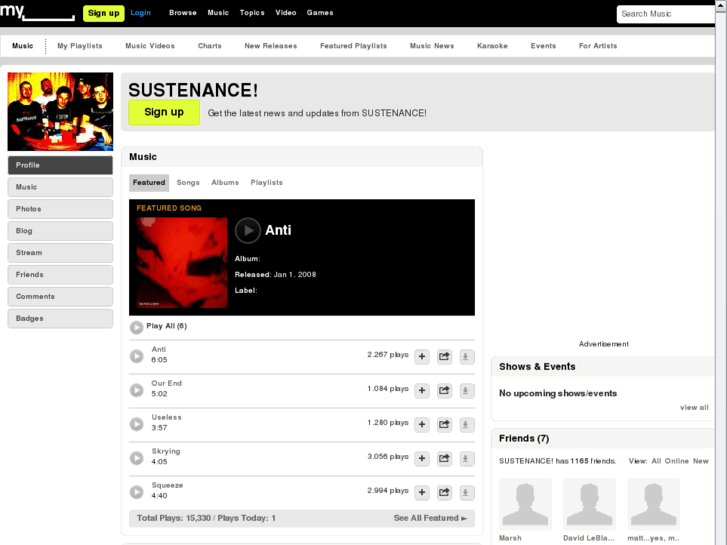
Task: Click Sign up beside SUSTENANCE! updates text
Action: point(164,112)
